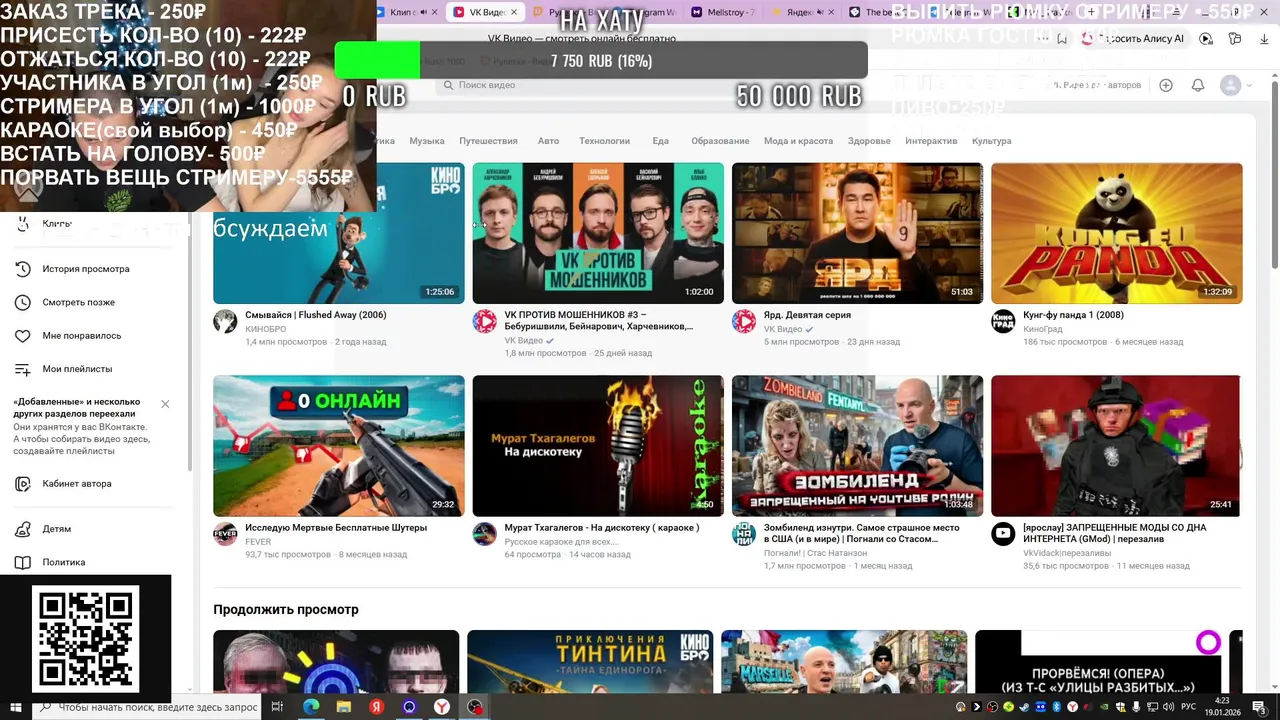Switch to the Mellstroy browser tab
1280x720 pixels.
724,12
